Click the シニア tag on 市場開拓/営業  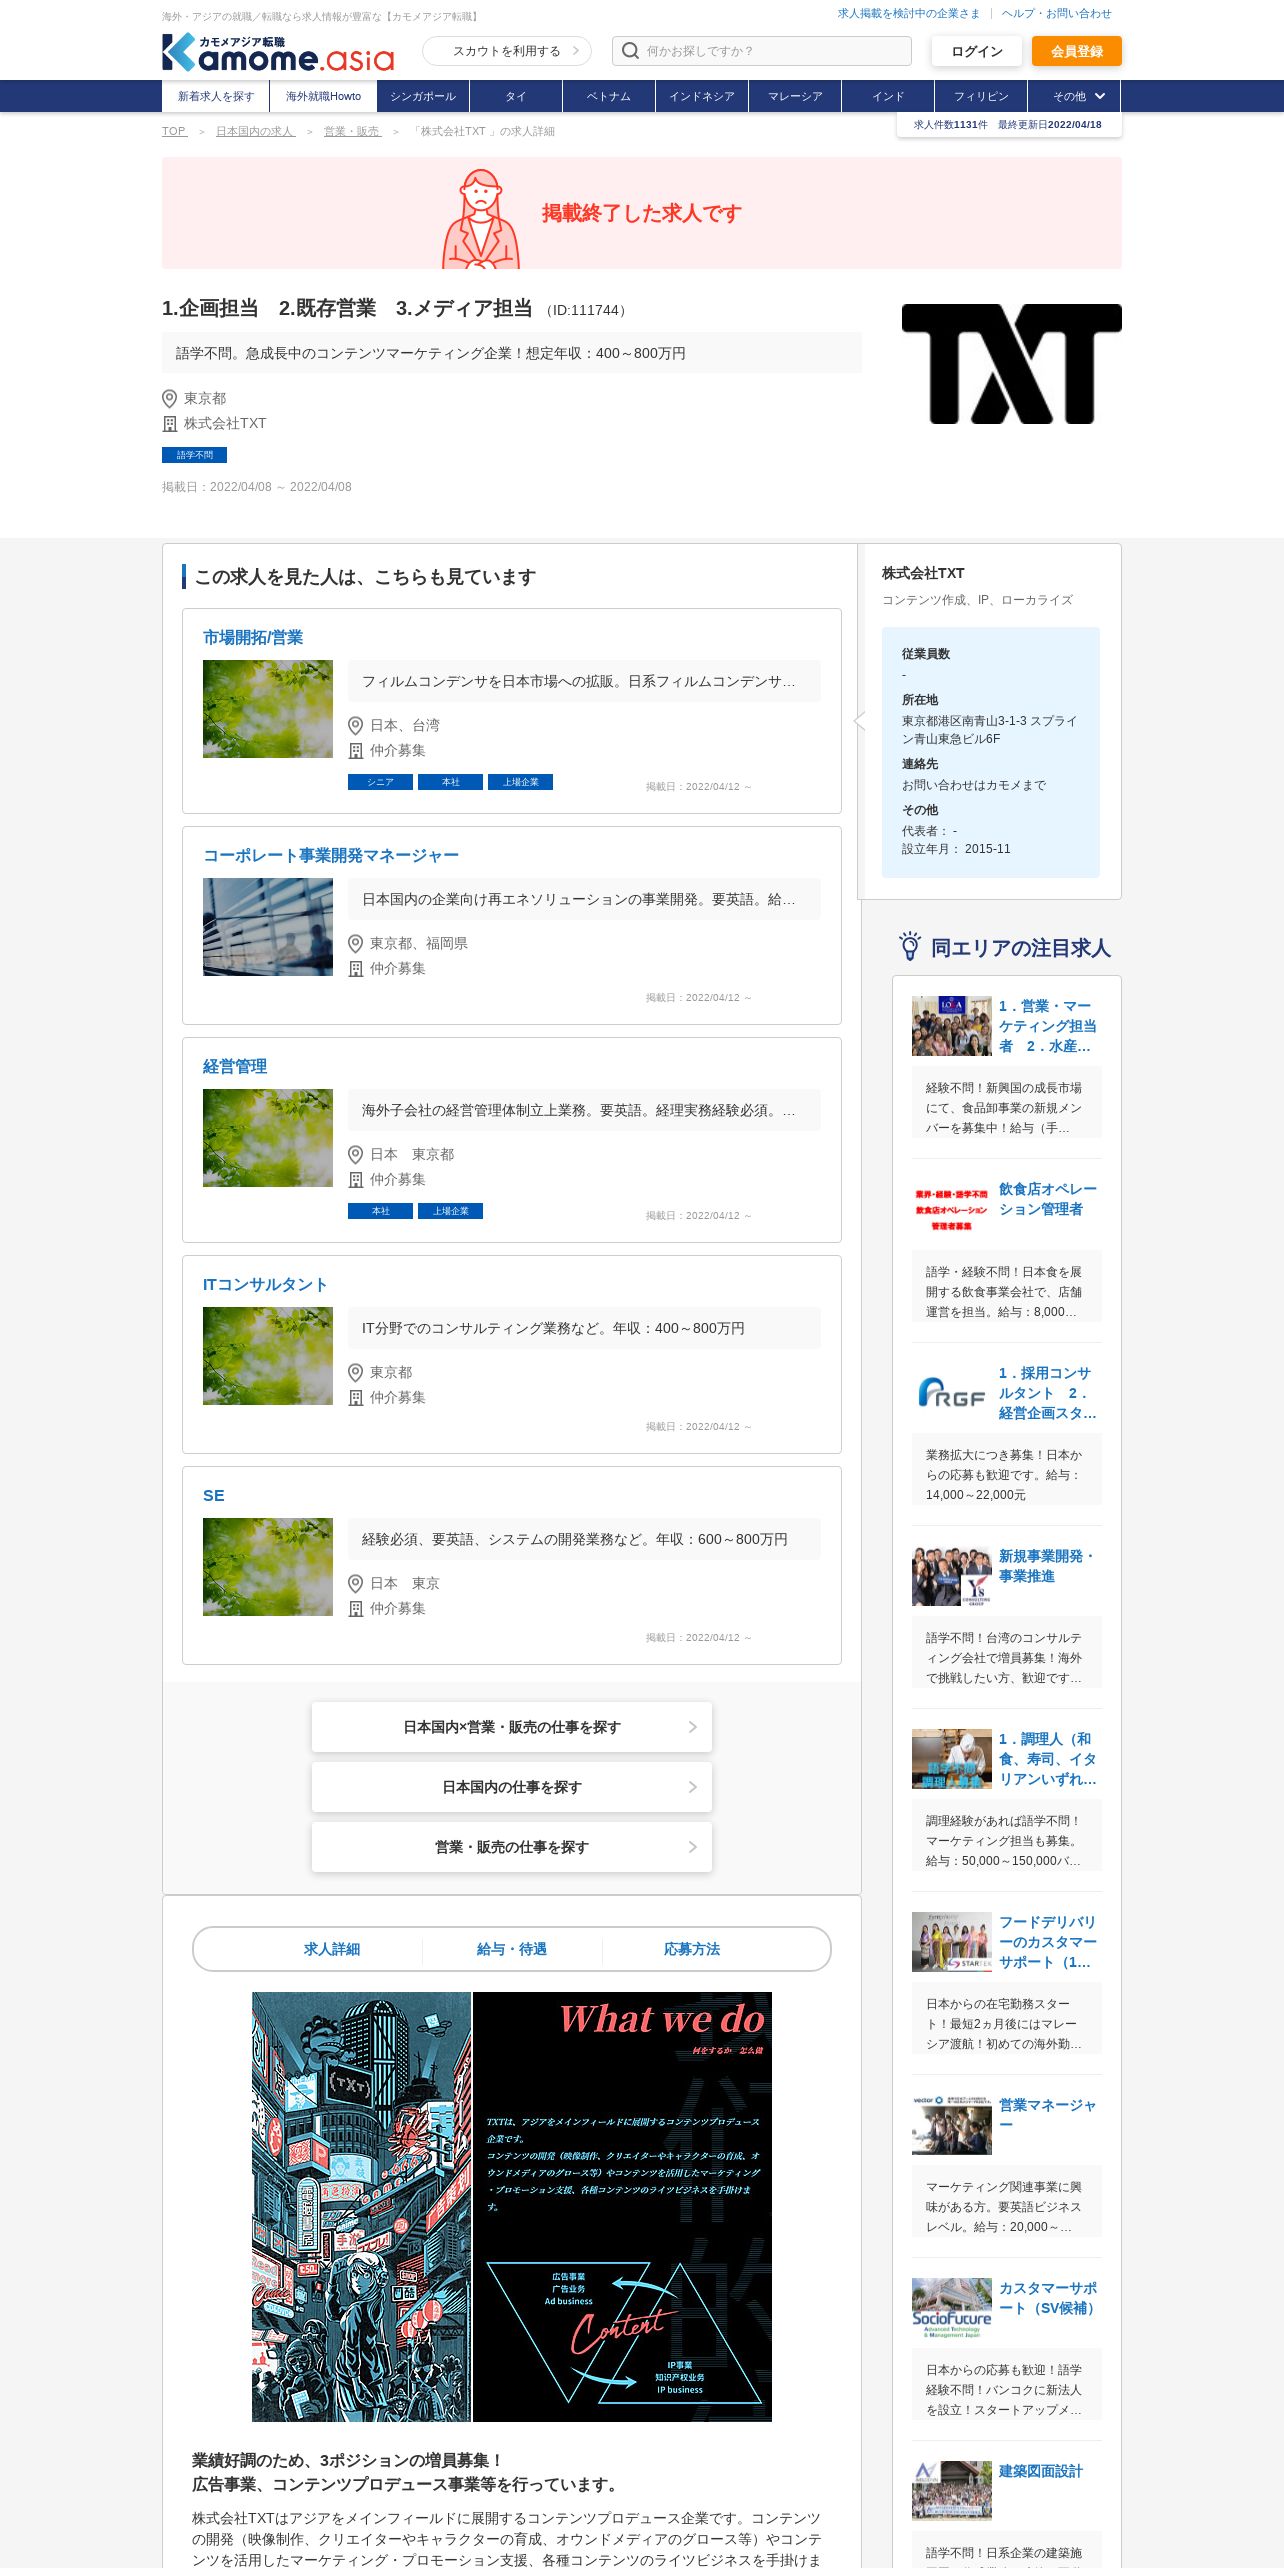tap(380, 782)
